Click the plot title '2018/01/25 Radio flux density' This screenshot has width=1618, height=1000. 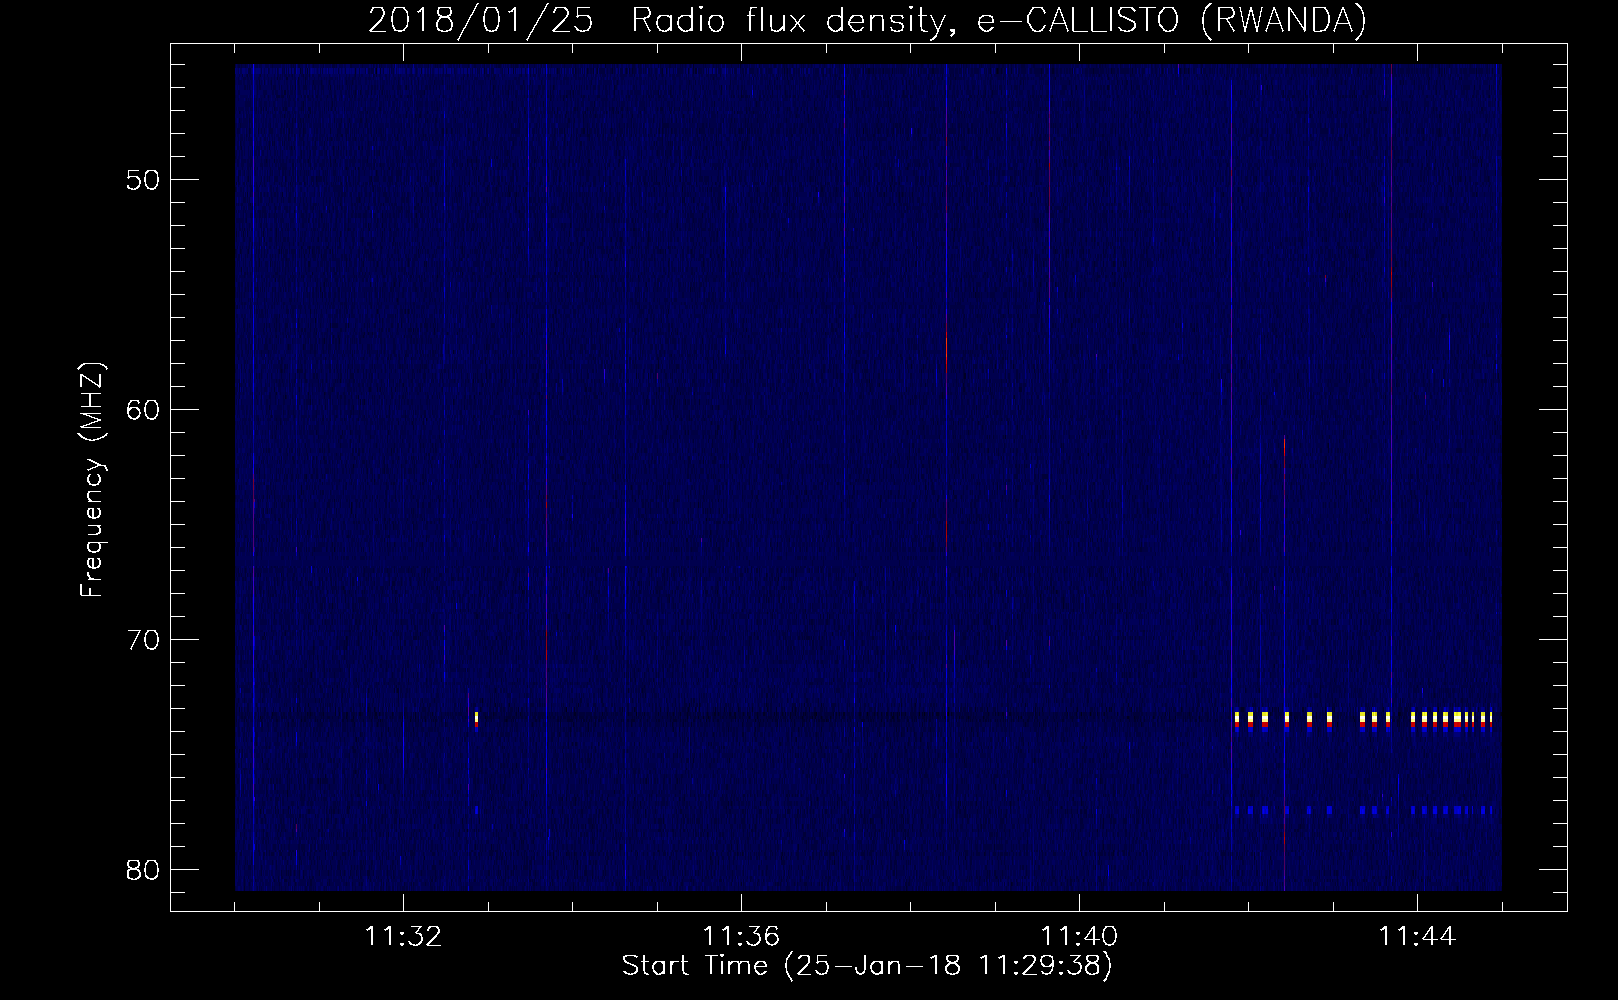coord(867,20)
